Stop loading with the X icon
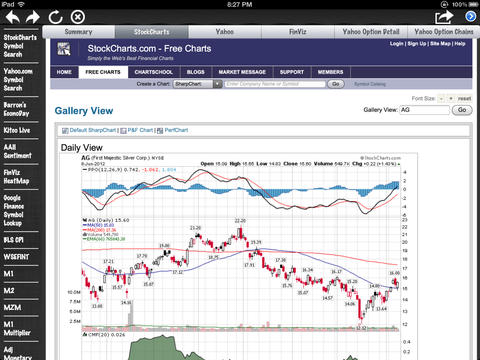 point(78,17)
